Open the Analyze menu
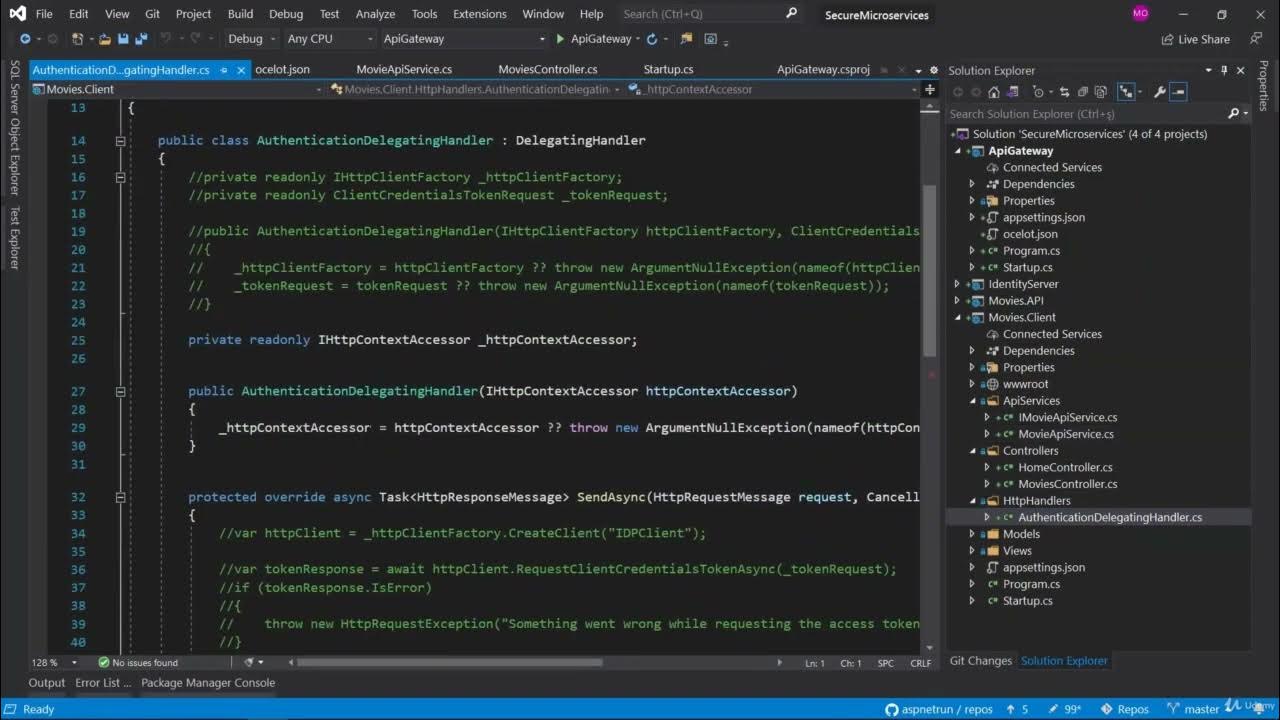This screenshot has height=720, width=1280. click(375, 14)
